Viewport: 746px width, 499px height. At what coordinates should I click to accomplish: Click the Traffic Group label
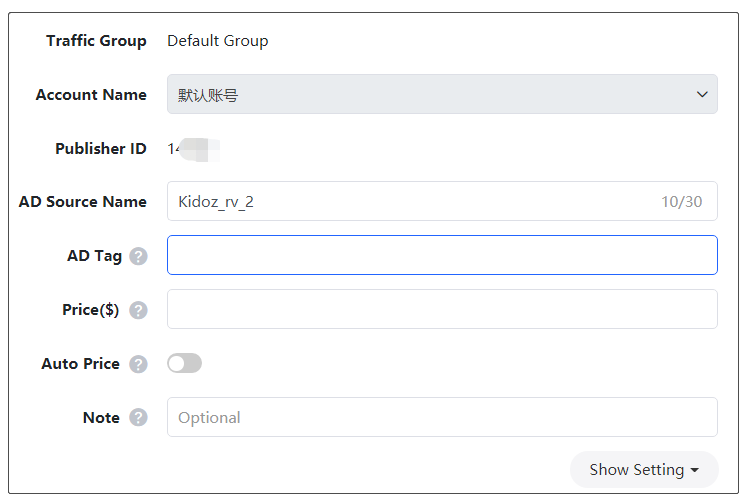point(96,41)
